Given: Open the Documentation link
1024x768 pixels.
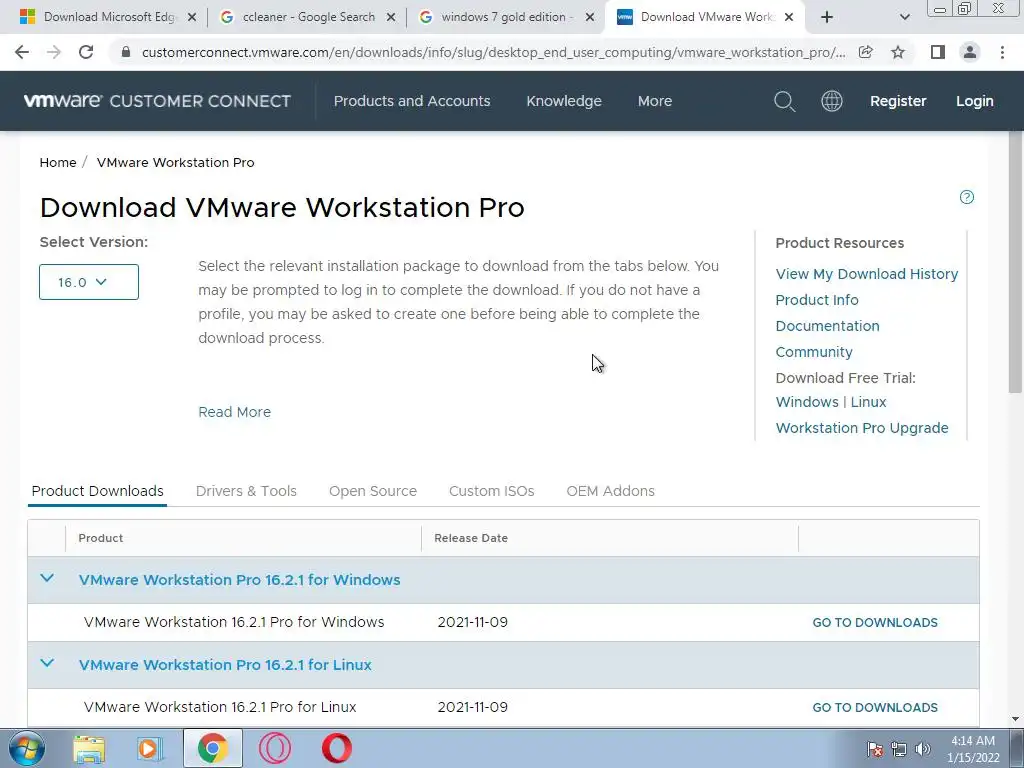Looking at the screenshot, I should 827,326.
